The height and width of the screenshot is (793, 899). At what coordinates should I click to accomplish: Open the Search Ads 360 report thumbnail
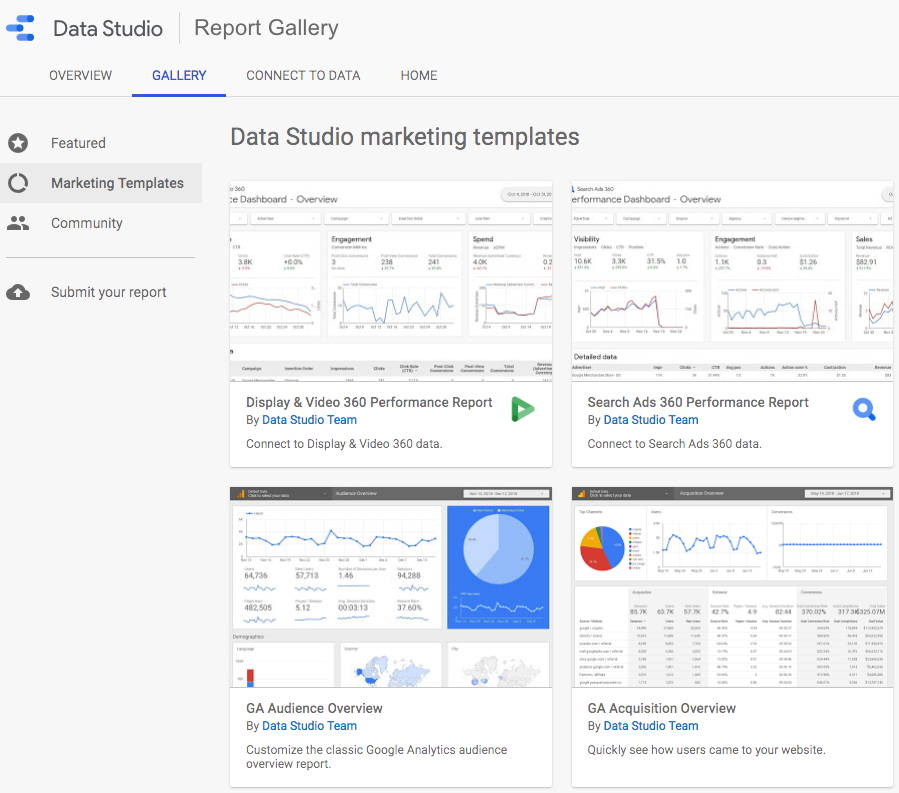[732, 282]
